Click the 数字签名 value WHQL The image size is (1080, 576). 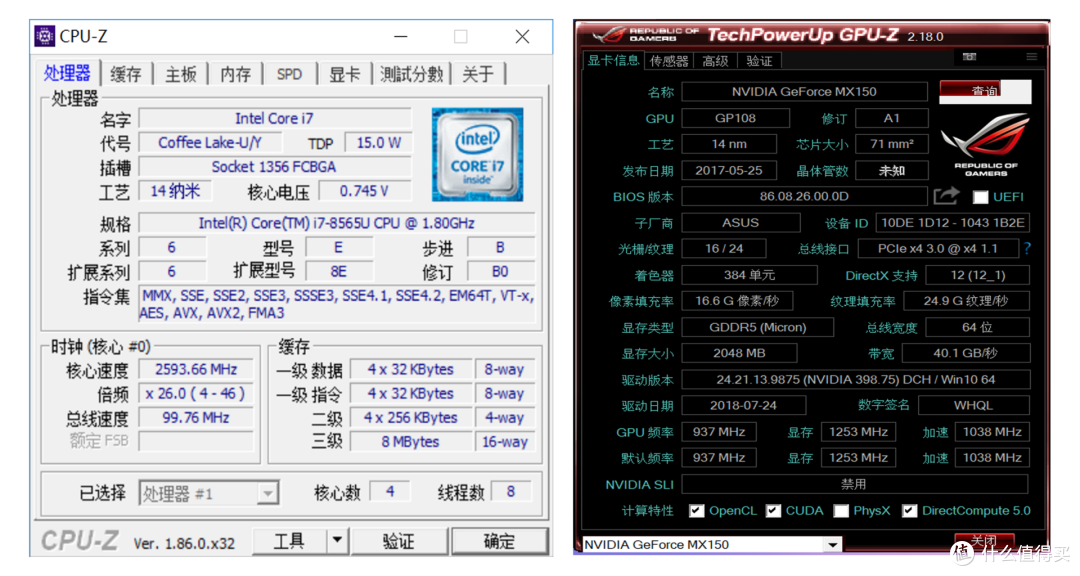pos(973,405)
